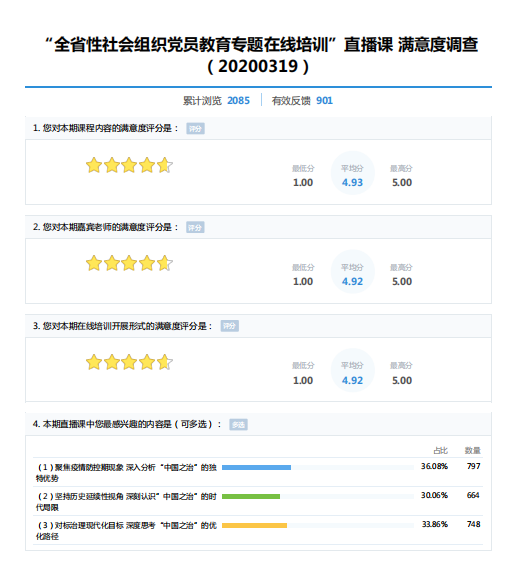The height and width of the screenshot is (563, 517).
Task: Click the fifth half-filled star in question 1
Action: (165, 165)
